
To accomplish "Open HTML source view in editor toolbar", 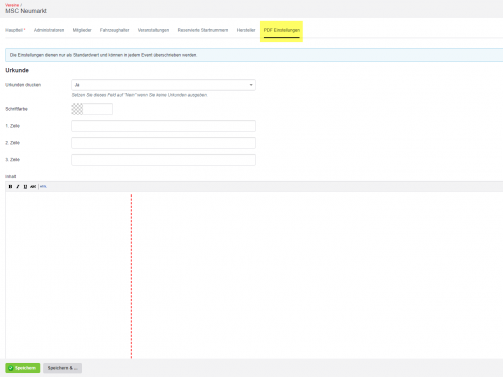I will (x=43, y=187).
